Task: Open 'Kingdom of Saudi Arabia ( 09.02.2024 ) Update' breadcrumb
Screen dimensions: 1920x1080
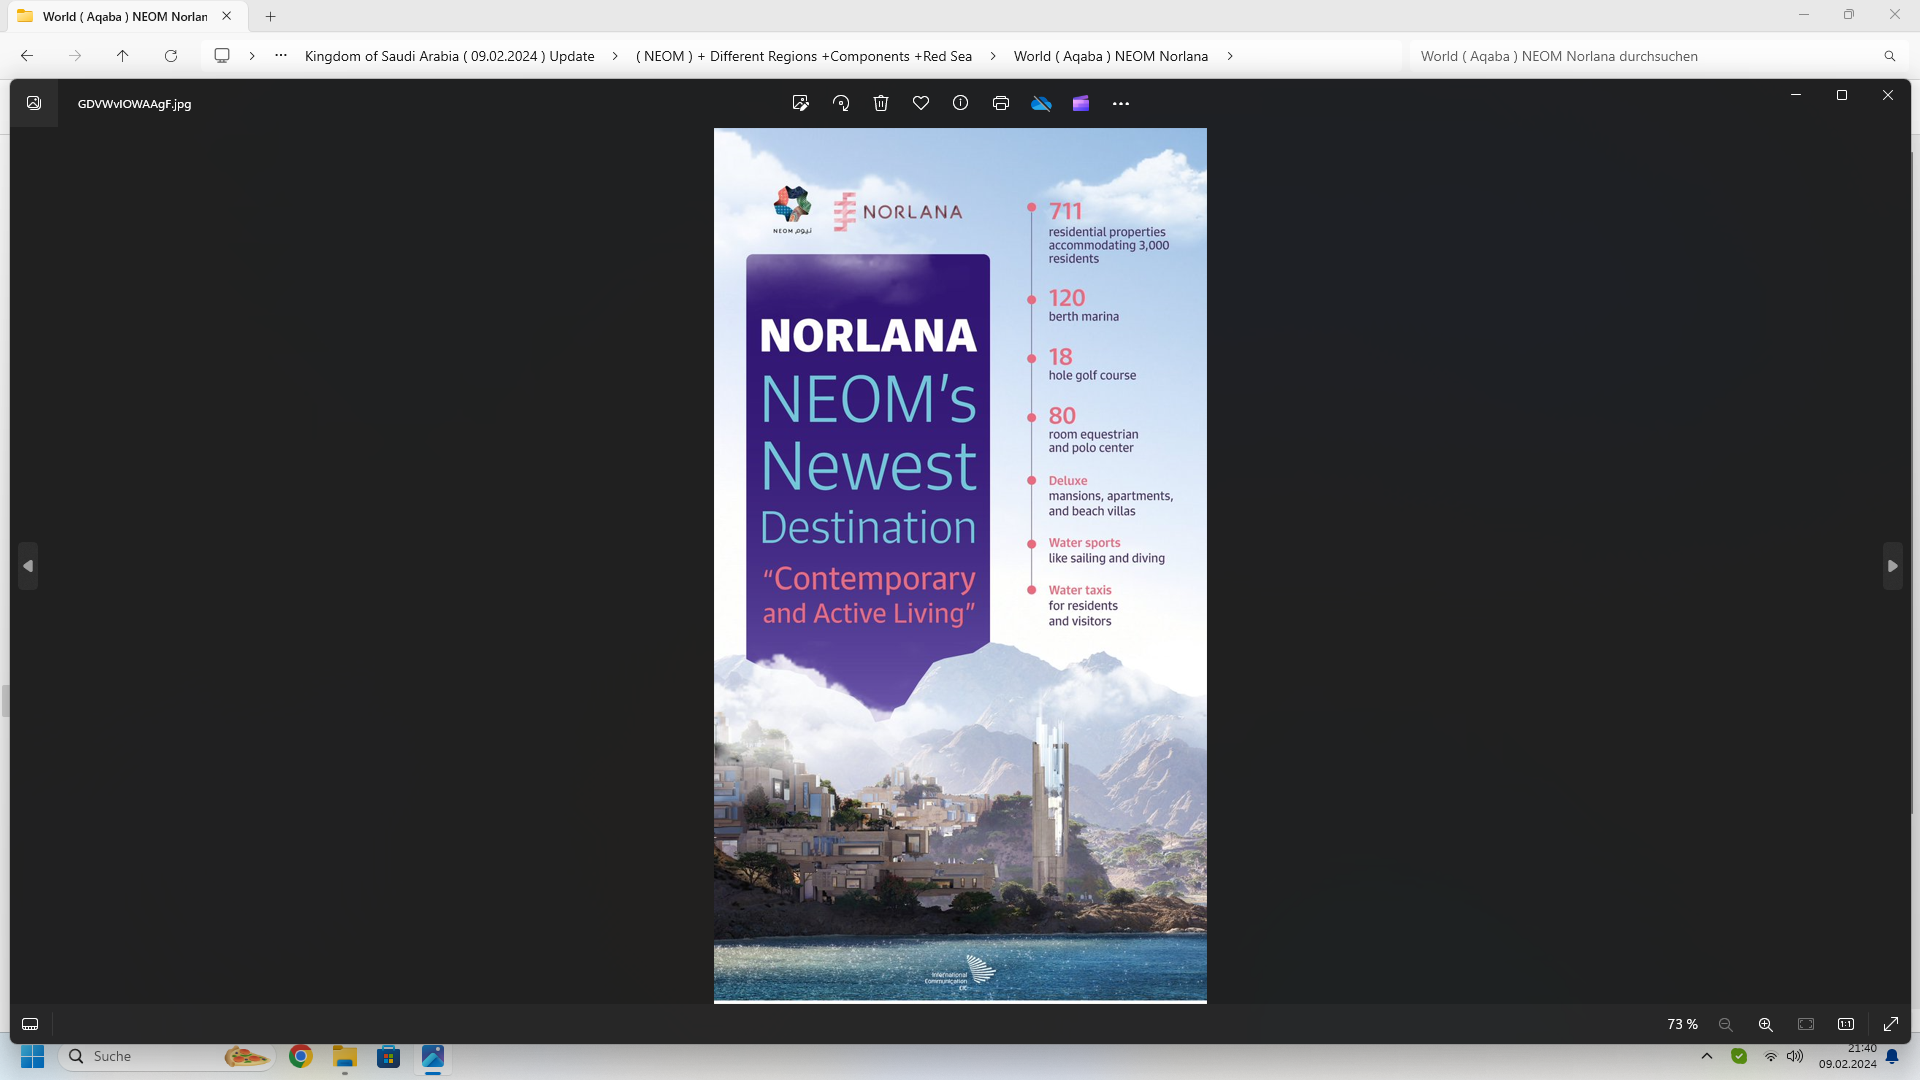Action: click(449, 56)
